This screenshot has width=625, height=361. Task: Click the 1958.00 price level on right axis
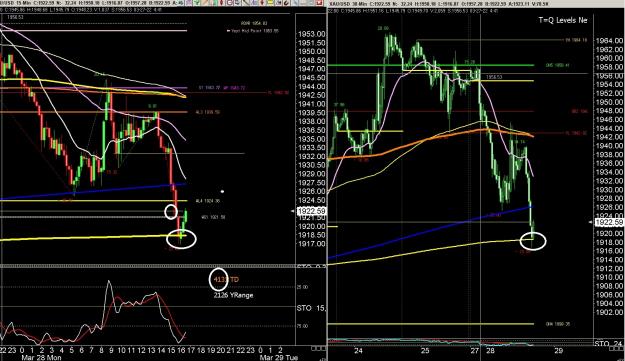609,67
